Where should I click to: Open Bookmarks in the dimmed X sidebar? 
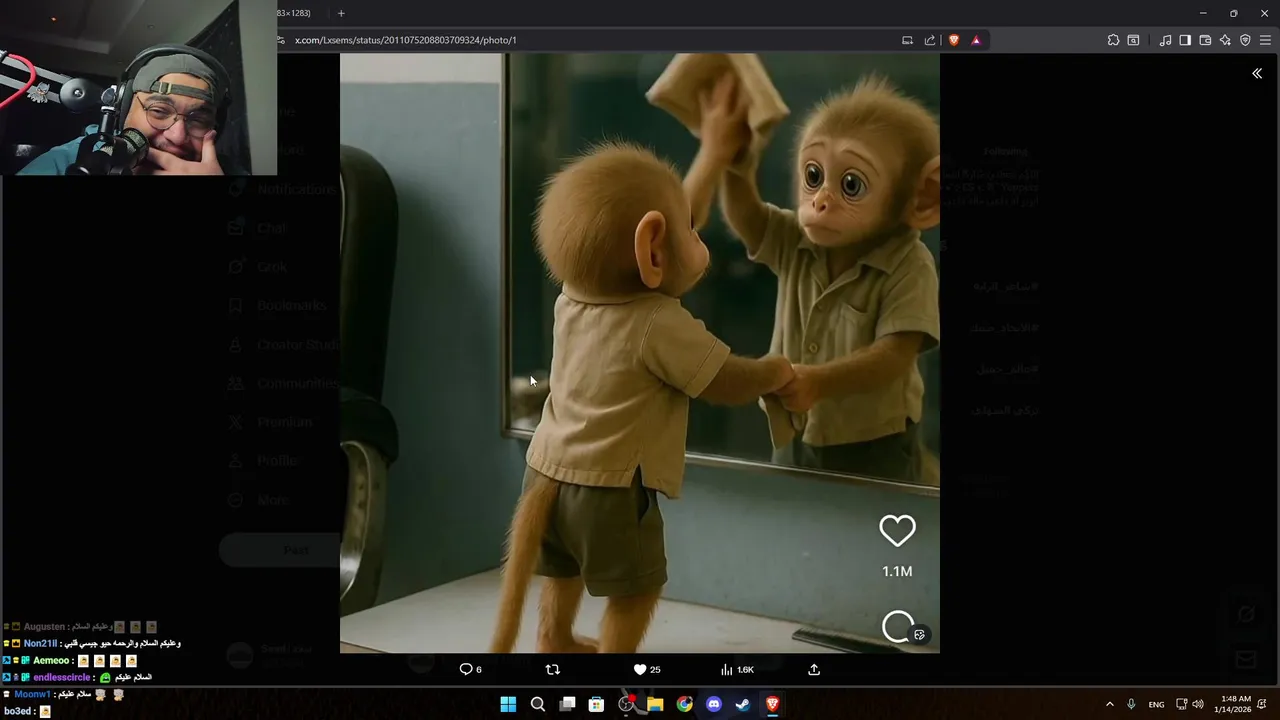click(x=277, y=305)
